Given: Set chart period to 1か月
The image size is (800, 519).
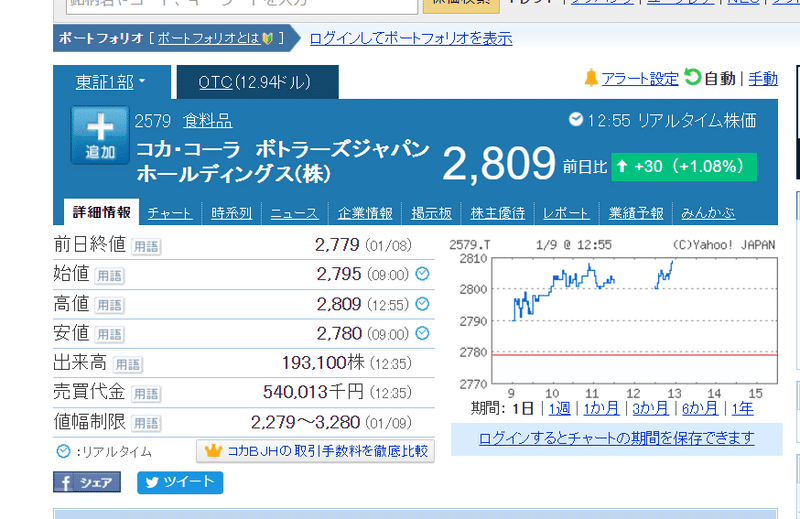Looking at the screenshot, I should pos(602,409).
